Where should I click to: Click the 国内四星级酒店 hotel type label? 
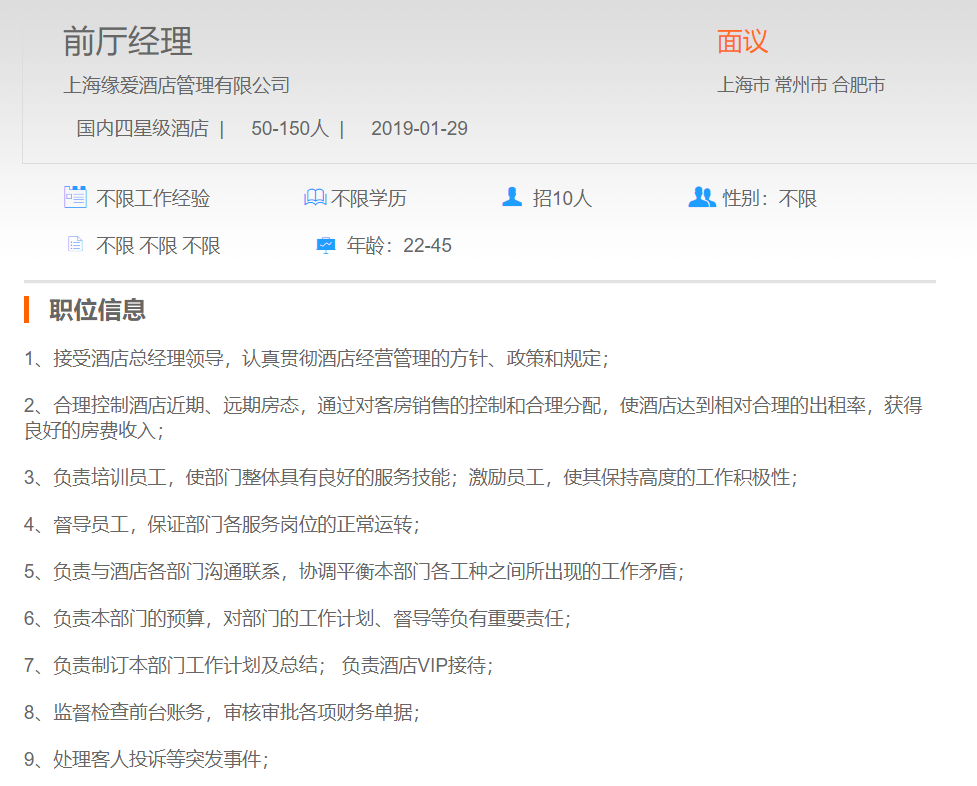coord(142,128)
